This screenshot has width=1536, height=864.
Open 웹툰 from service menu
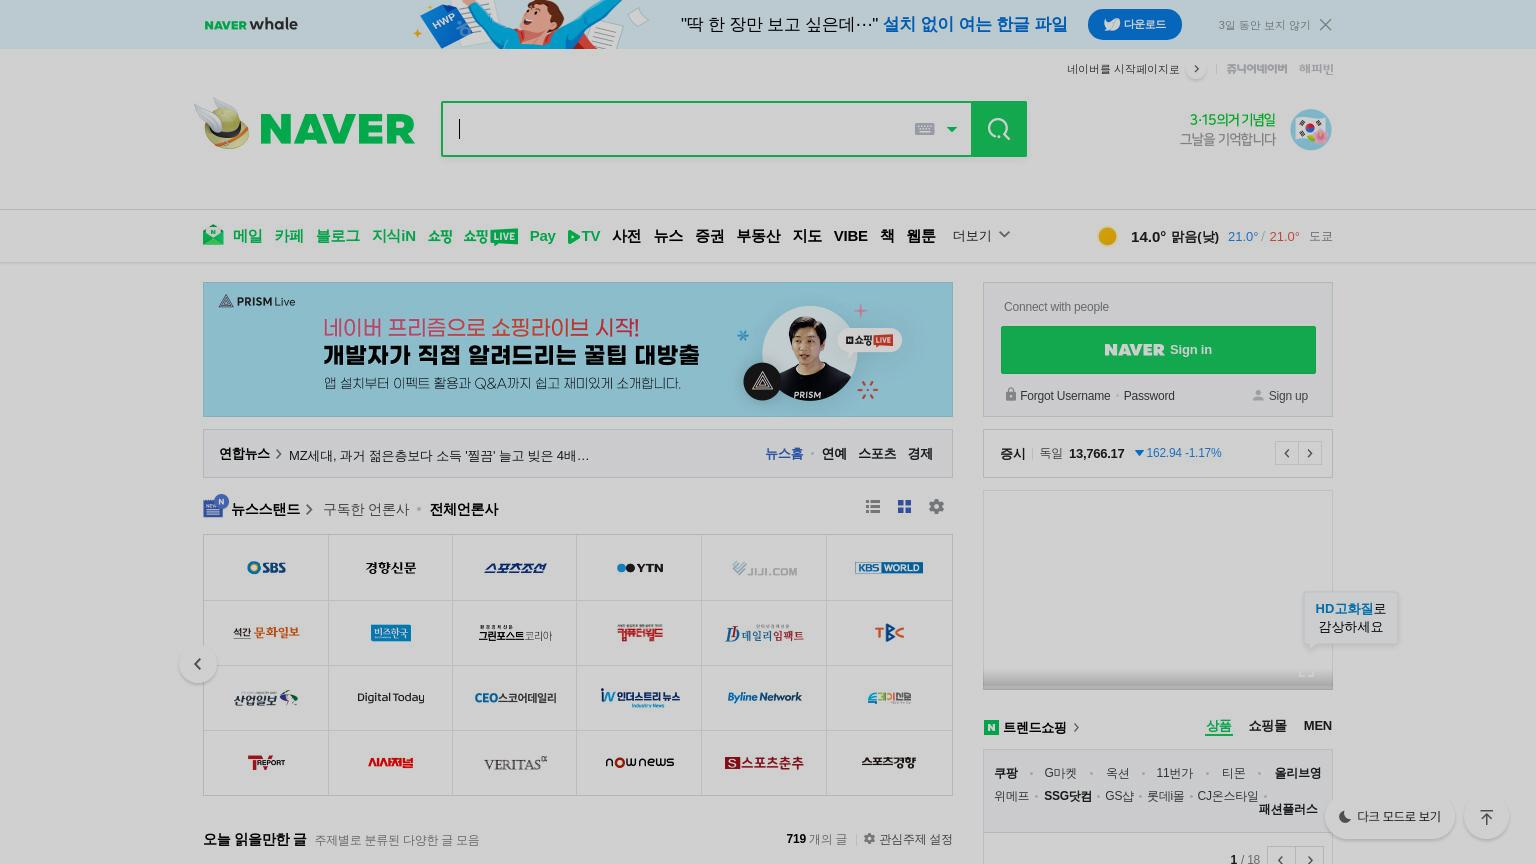(921, 236)
